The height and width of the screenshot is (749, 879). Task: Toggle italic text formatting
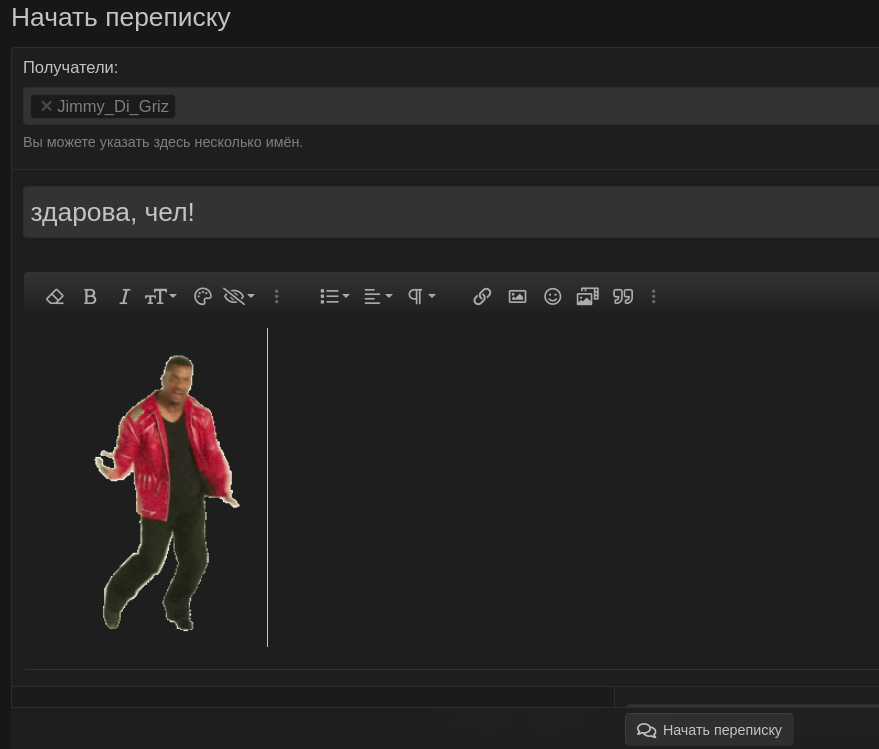124,297
